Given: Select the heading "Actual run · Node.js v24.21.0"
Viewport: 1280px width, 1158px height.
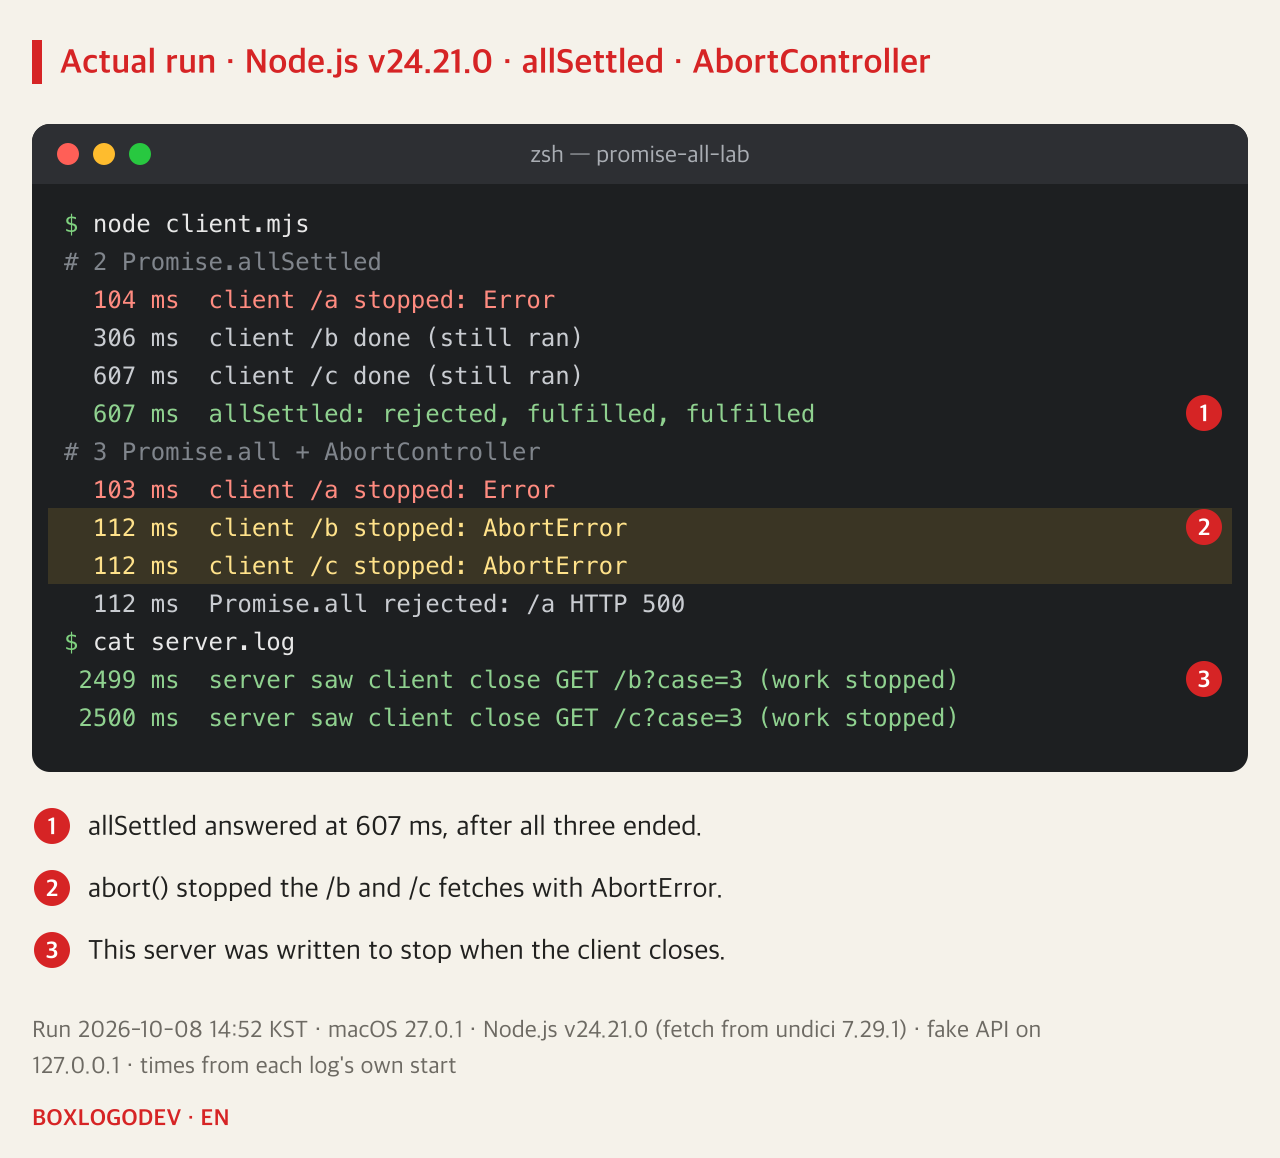Looking at the screenshot, I should click(x=276, y=62).
